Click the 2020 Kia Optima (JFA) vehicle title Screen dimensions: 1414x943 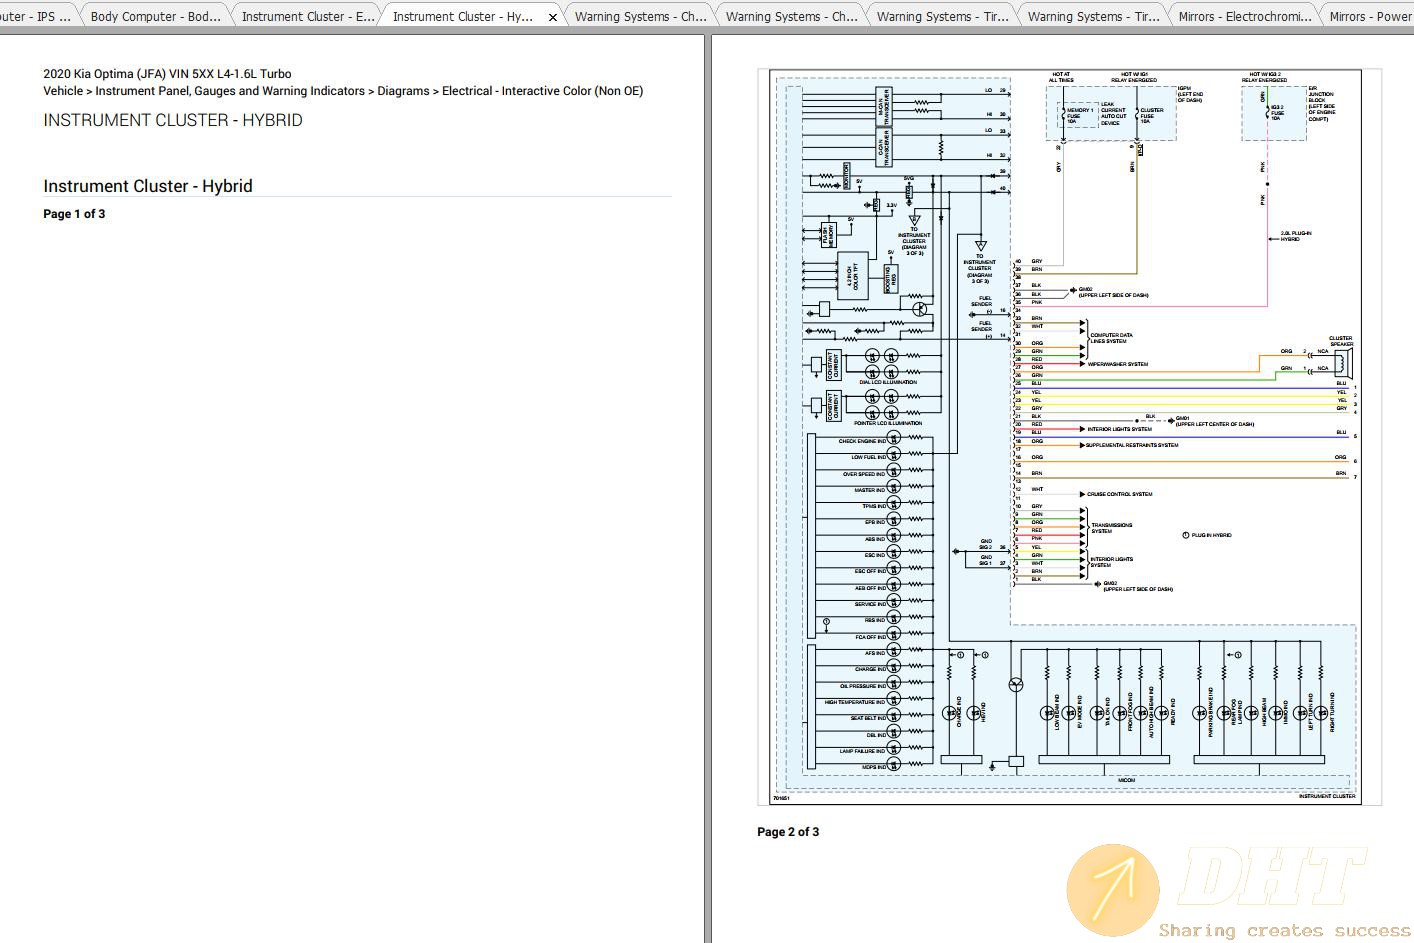(x=167, y=74)
